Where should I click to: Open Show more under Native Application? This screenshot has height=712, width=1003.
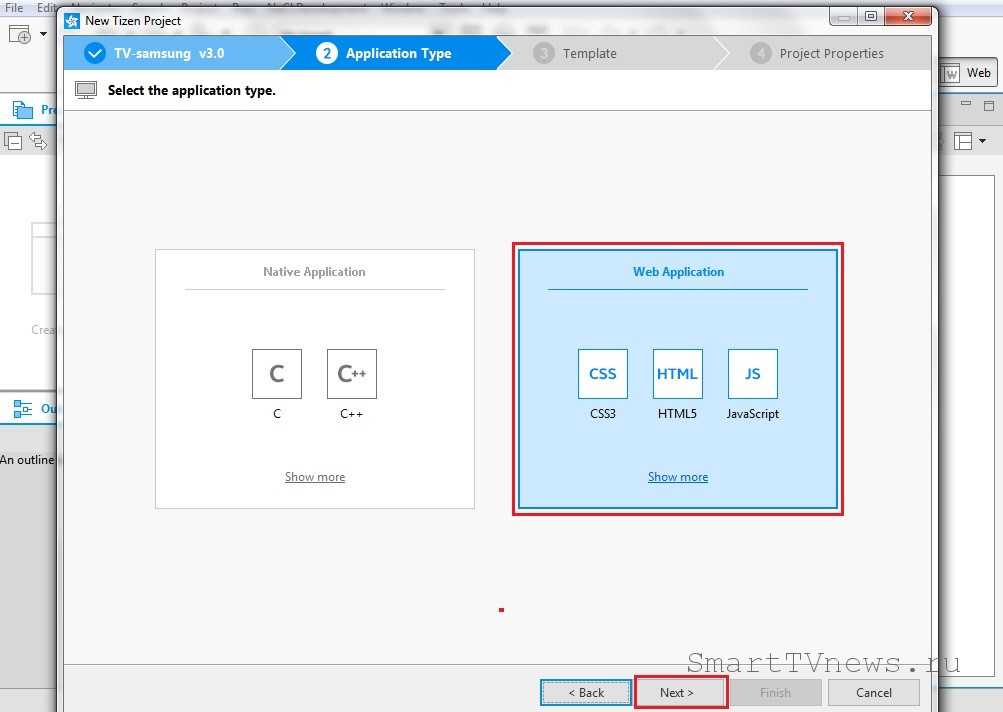315,477
